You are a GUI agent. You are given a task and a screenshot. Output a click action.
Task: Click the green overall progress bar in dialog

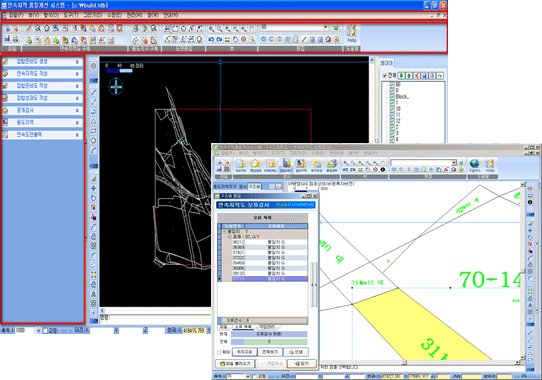tap(269, 342)
